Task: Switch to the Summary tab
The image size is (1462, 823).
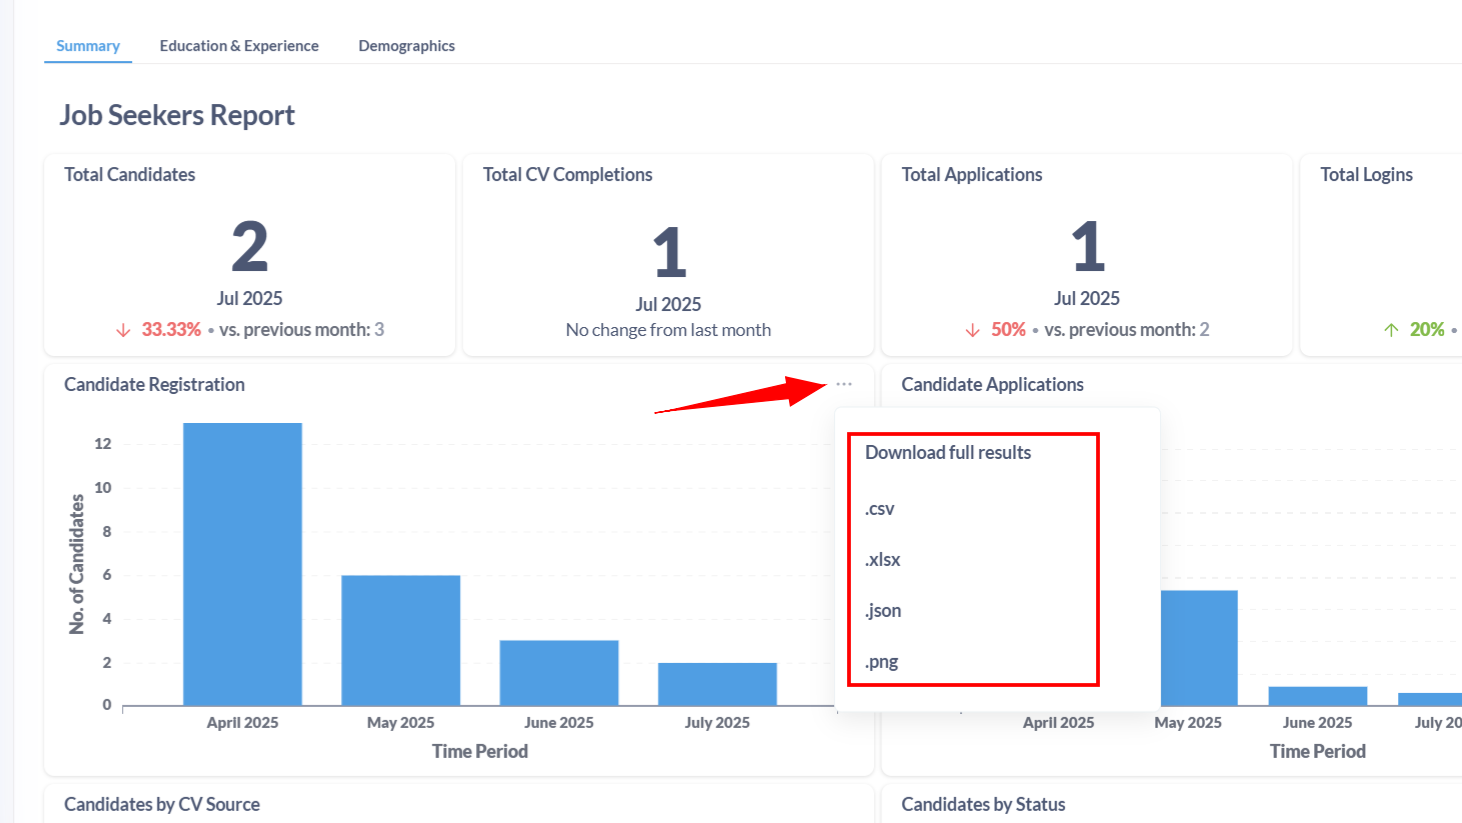Action: point(88,46)
